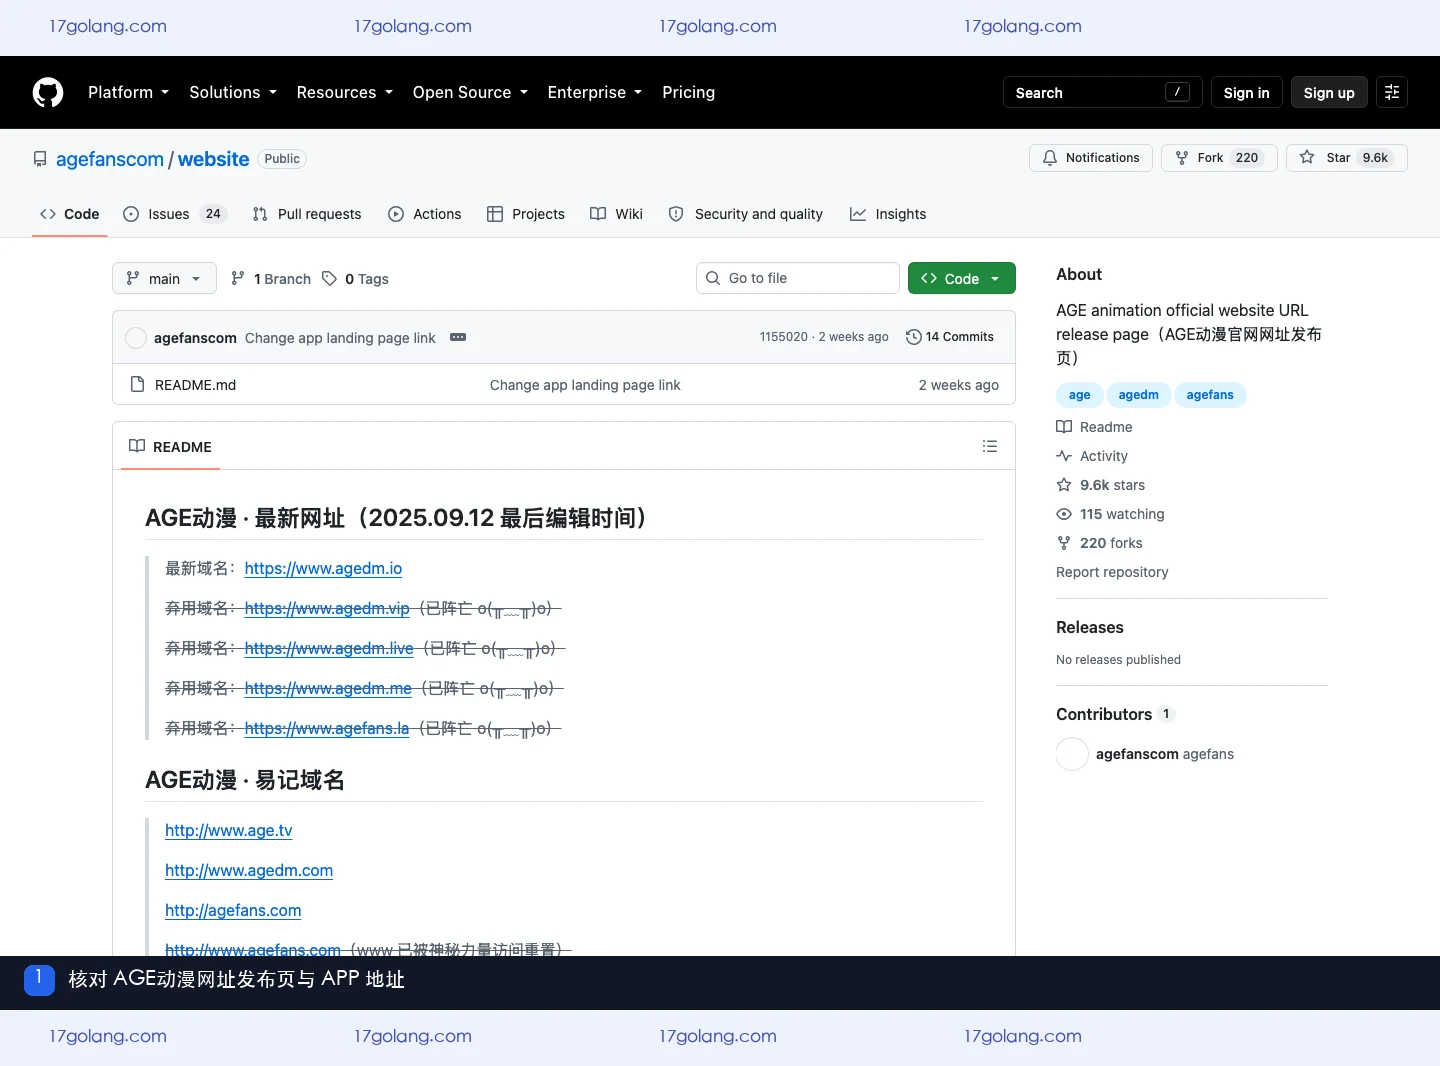1440x1066 pixels.
Task: Switch to the Wiki tab
Action: click(617, 214)
